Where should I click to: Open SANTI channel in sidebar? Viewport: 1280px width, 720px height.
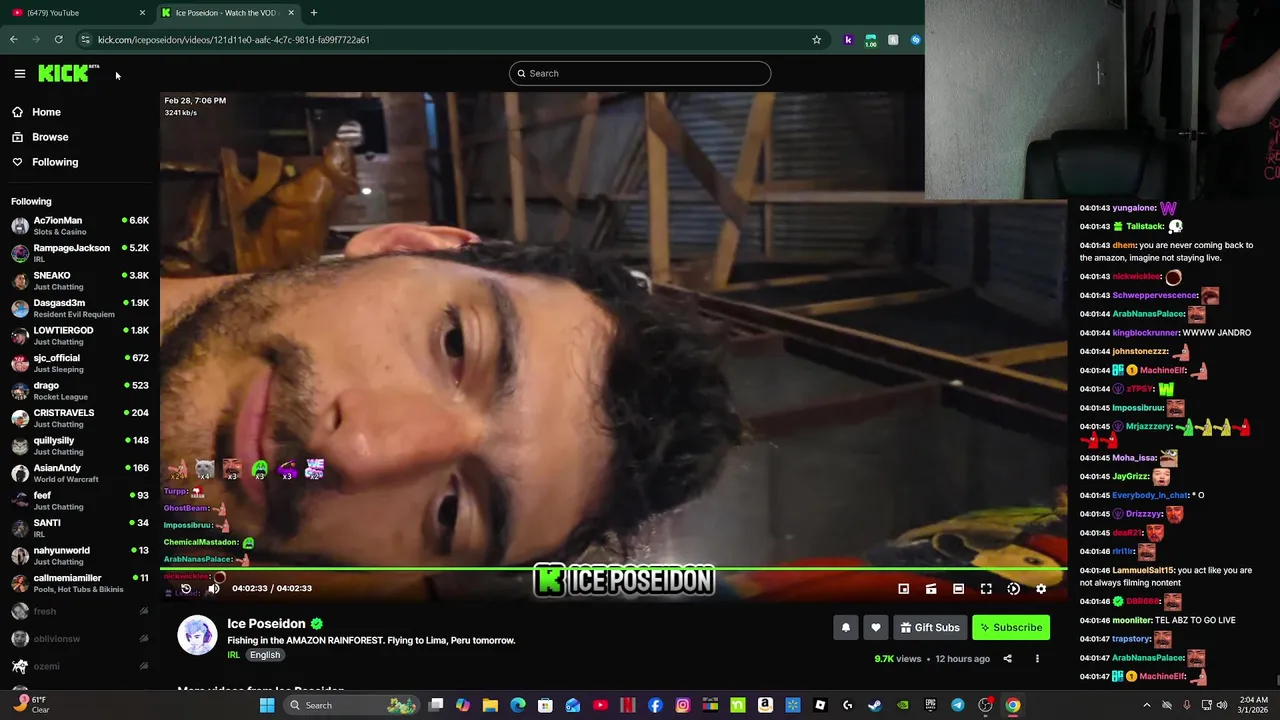click(x=80, y=528)
